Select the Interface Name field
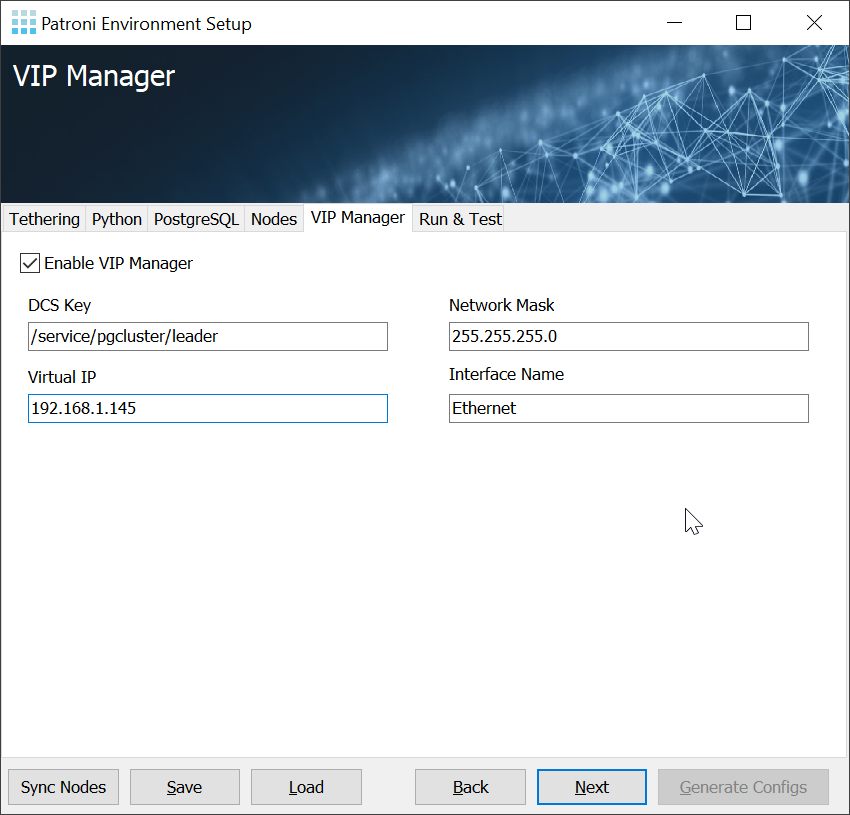The width and height of the screenshot is (850, 815). click(x=628, y=408)
